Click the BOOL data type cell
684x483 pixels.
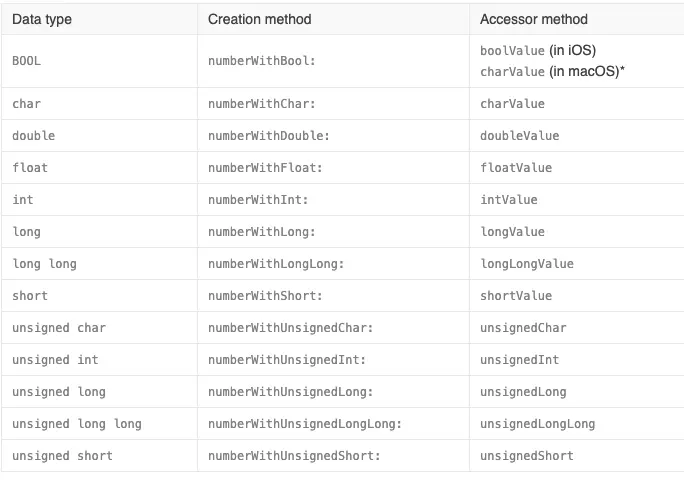27,60
